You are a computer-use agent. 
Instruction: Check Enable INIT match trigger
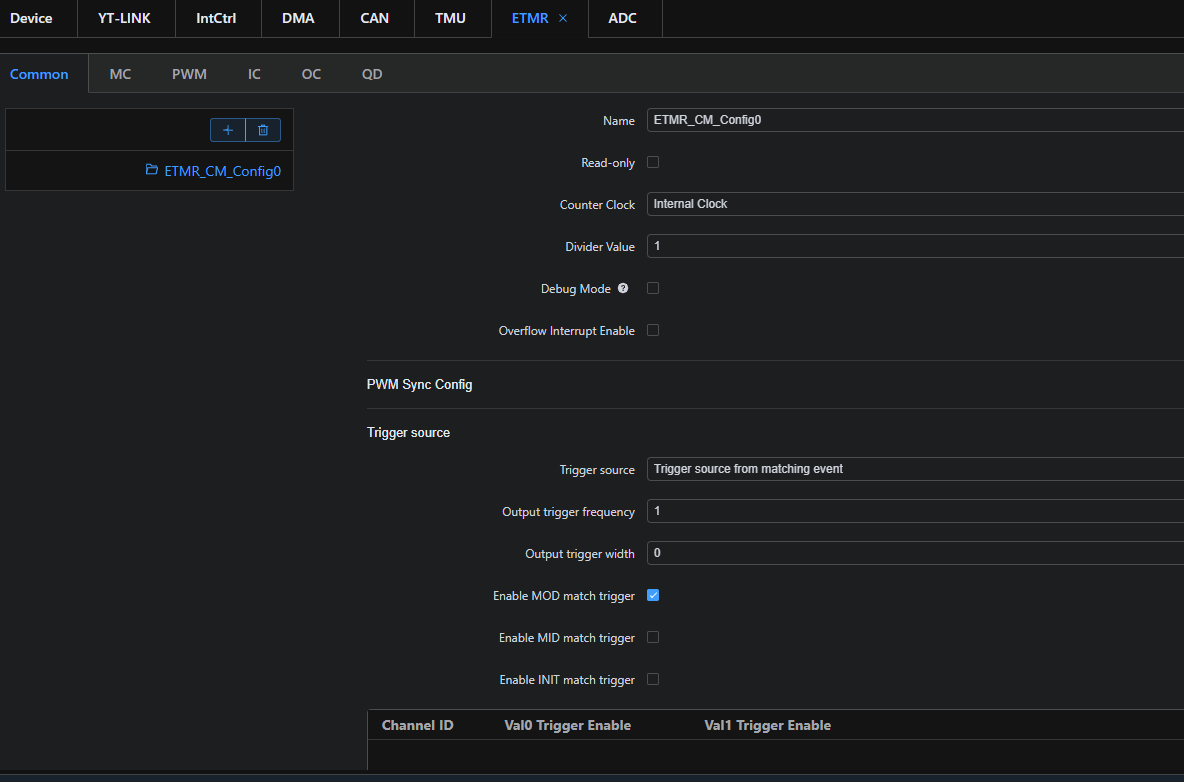click(653, 679)
